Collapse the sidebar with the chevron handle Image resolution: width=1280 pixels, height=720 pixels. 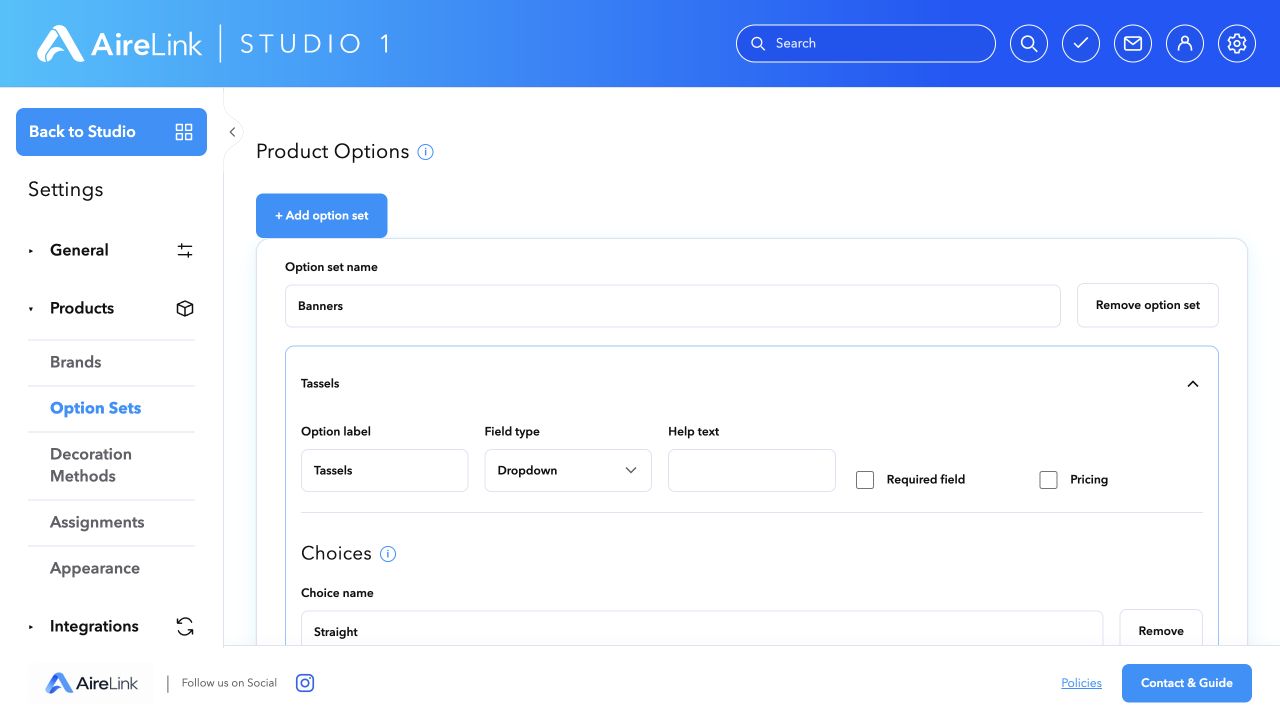click(x=232, y=132)
